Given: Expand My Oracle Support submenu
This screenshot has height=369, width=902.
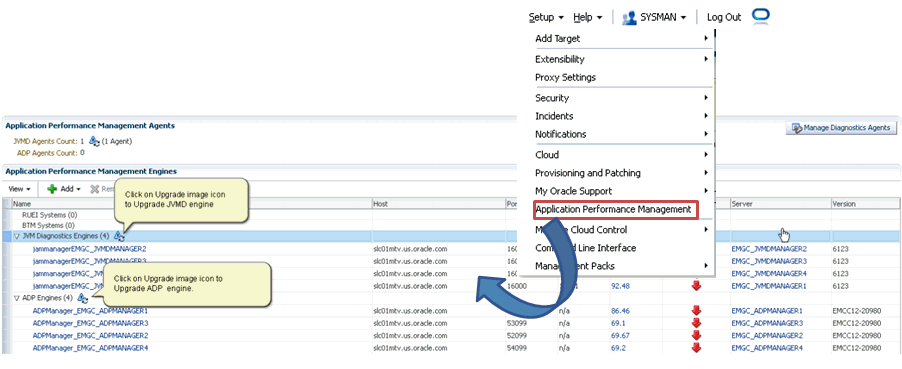Looking at the screenshot, I should click(621, 191).
